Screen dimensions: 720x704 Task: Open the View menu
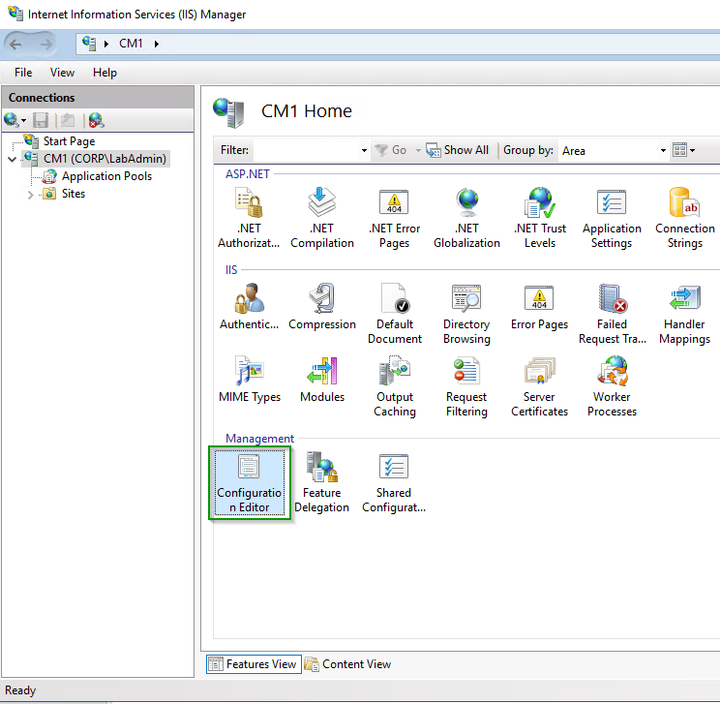(x=62, y=73)
